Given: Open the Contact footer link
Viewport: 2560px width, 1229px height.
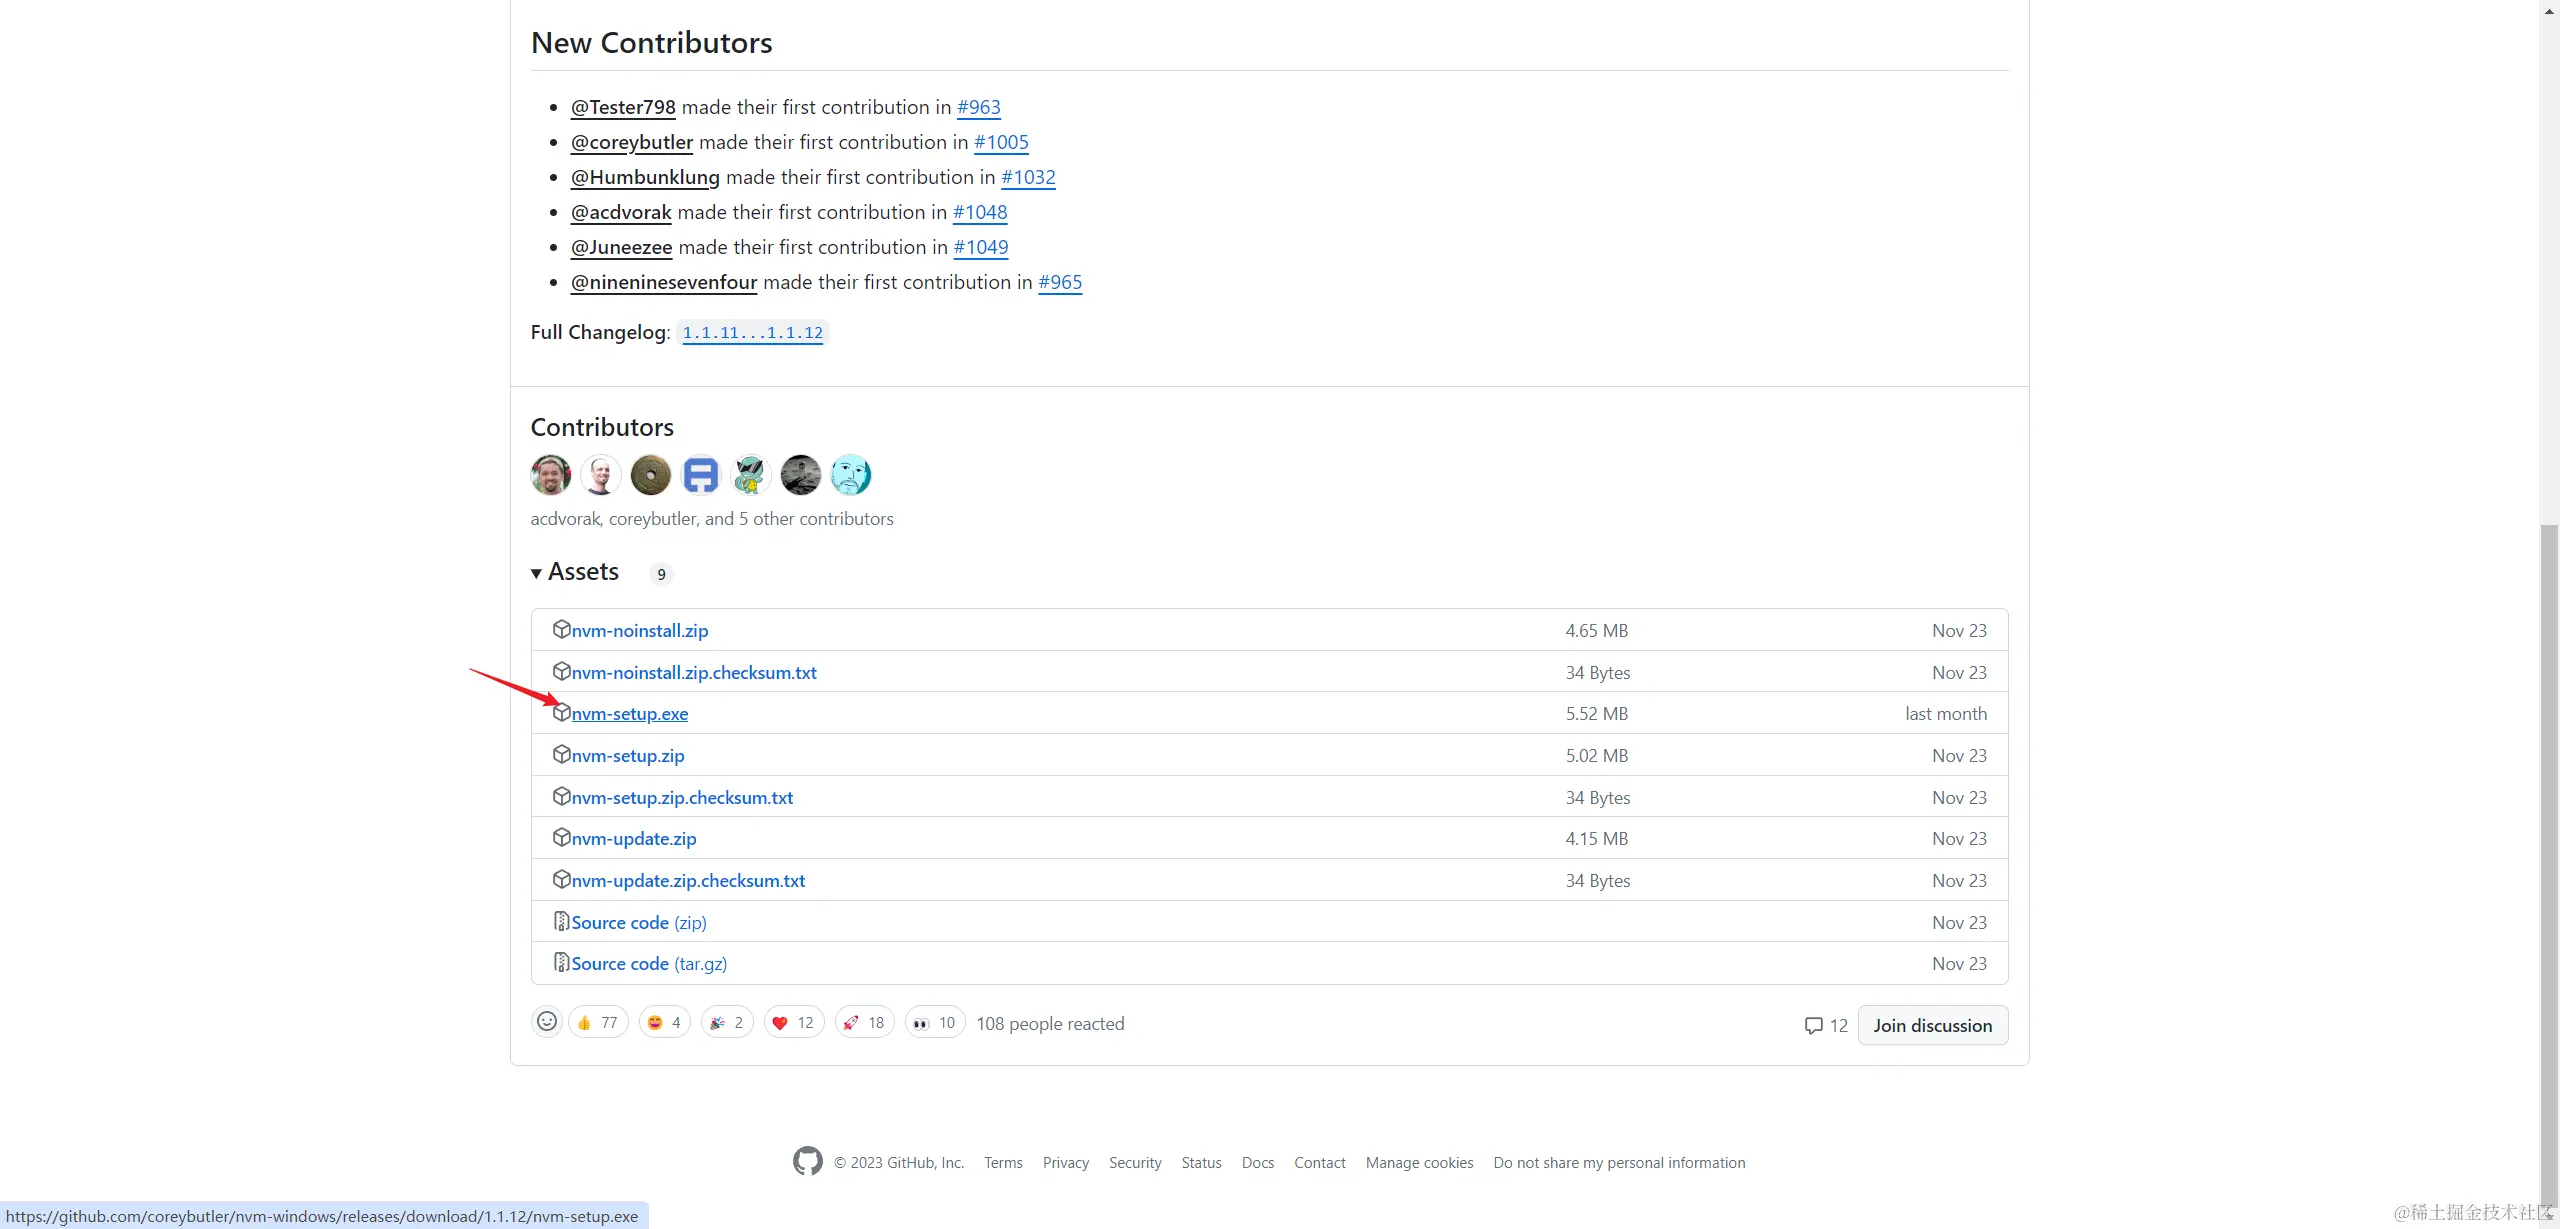Looking at the screenshot, I should coord(1320,1162).
